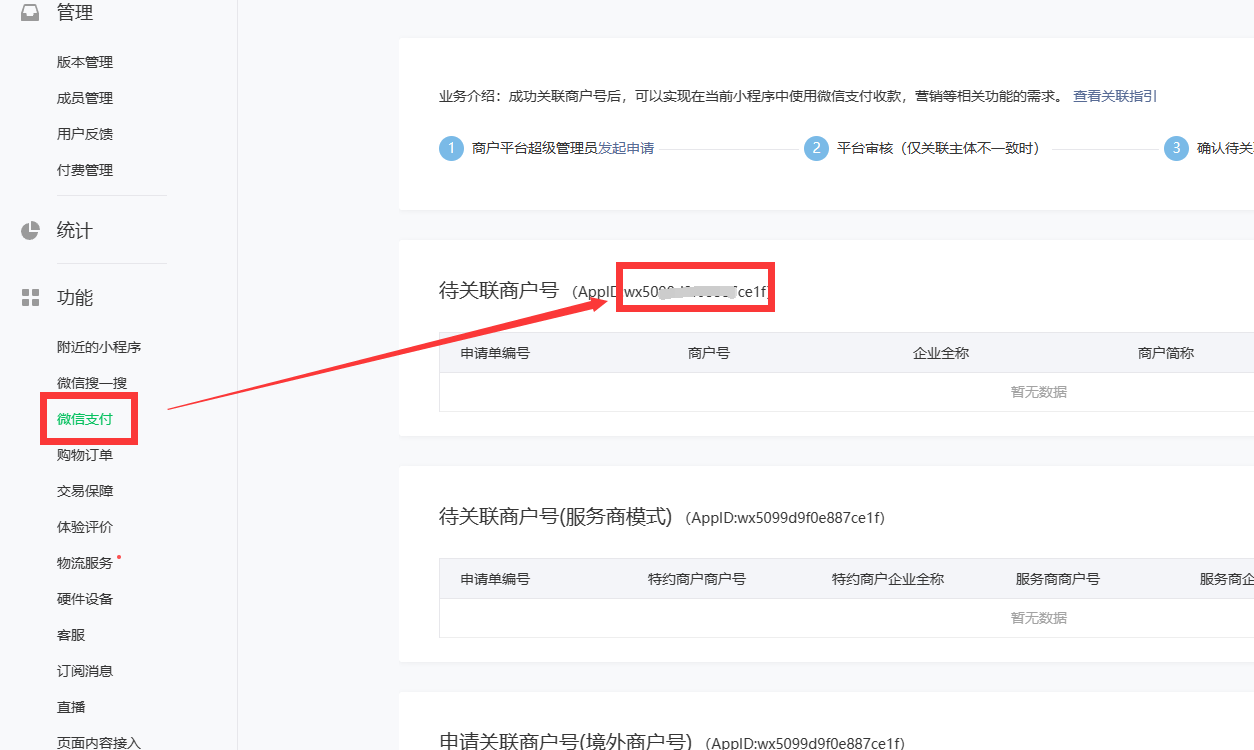The height and width of the screenshot is (750, 1254).
Task: Open 付费管理 menu item
Action: click(85, 170)
